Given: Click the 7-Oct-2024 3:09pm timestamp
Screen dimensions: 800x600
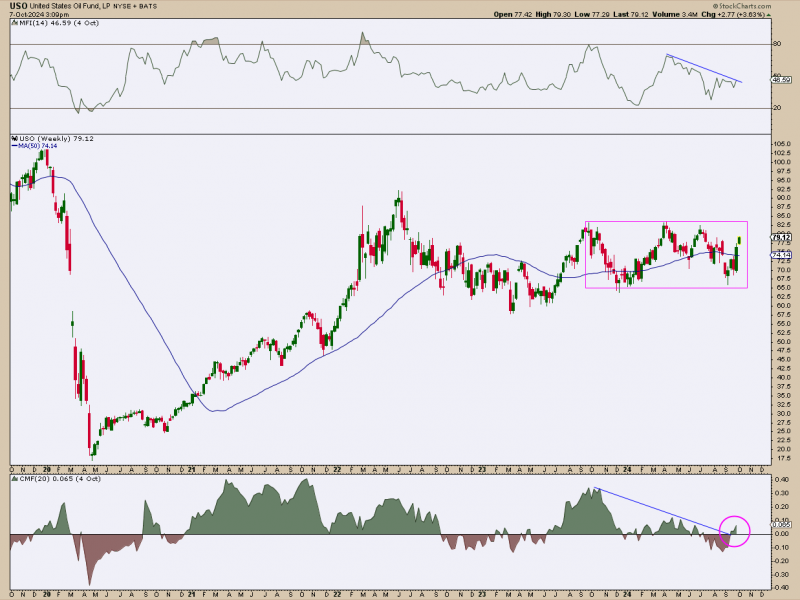Looking at the screenshot, I should pyautogui.click(x=39, y=15).
